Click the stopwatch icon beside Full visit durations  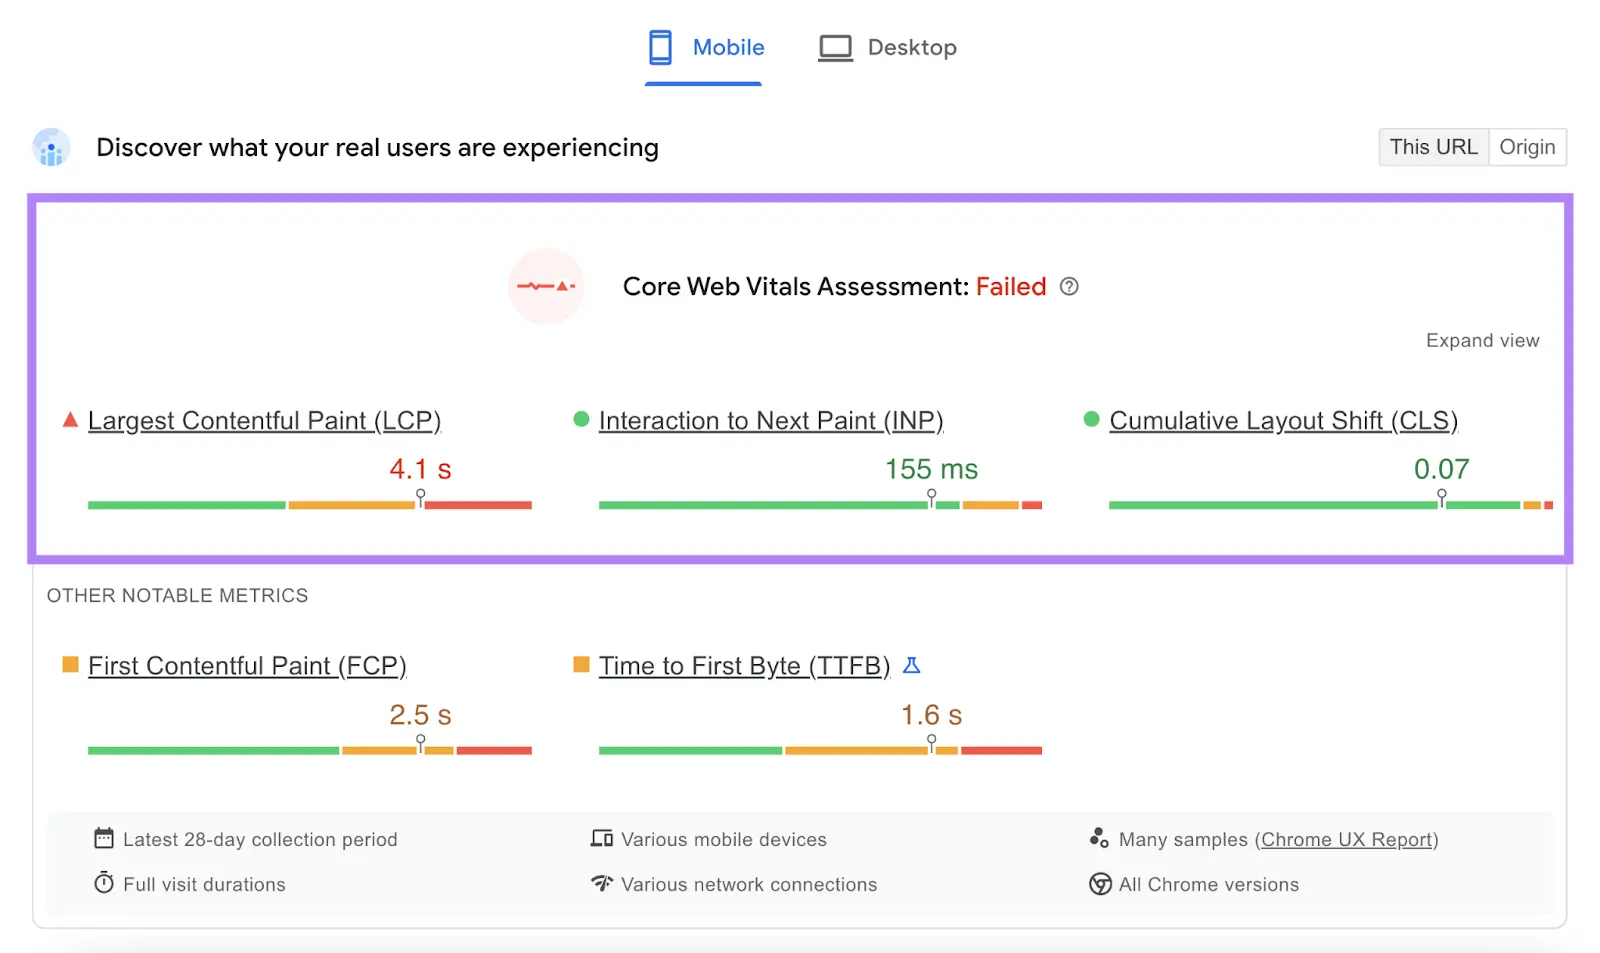coord(104,883)
